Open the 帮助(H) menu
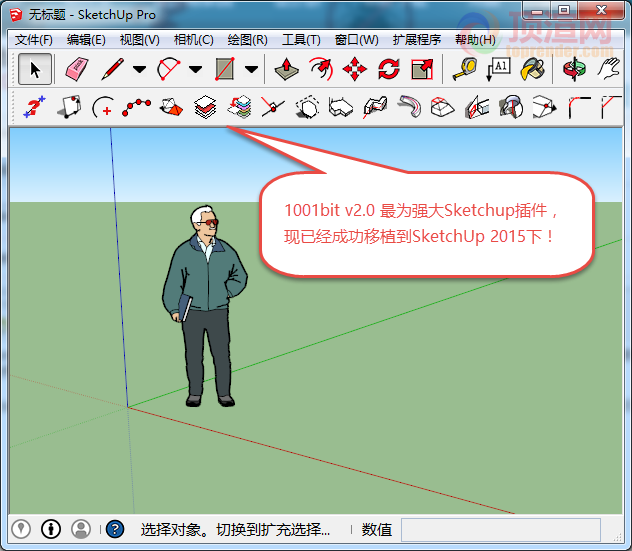 (475, 40)
